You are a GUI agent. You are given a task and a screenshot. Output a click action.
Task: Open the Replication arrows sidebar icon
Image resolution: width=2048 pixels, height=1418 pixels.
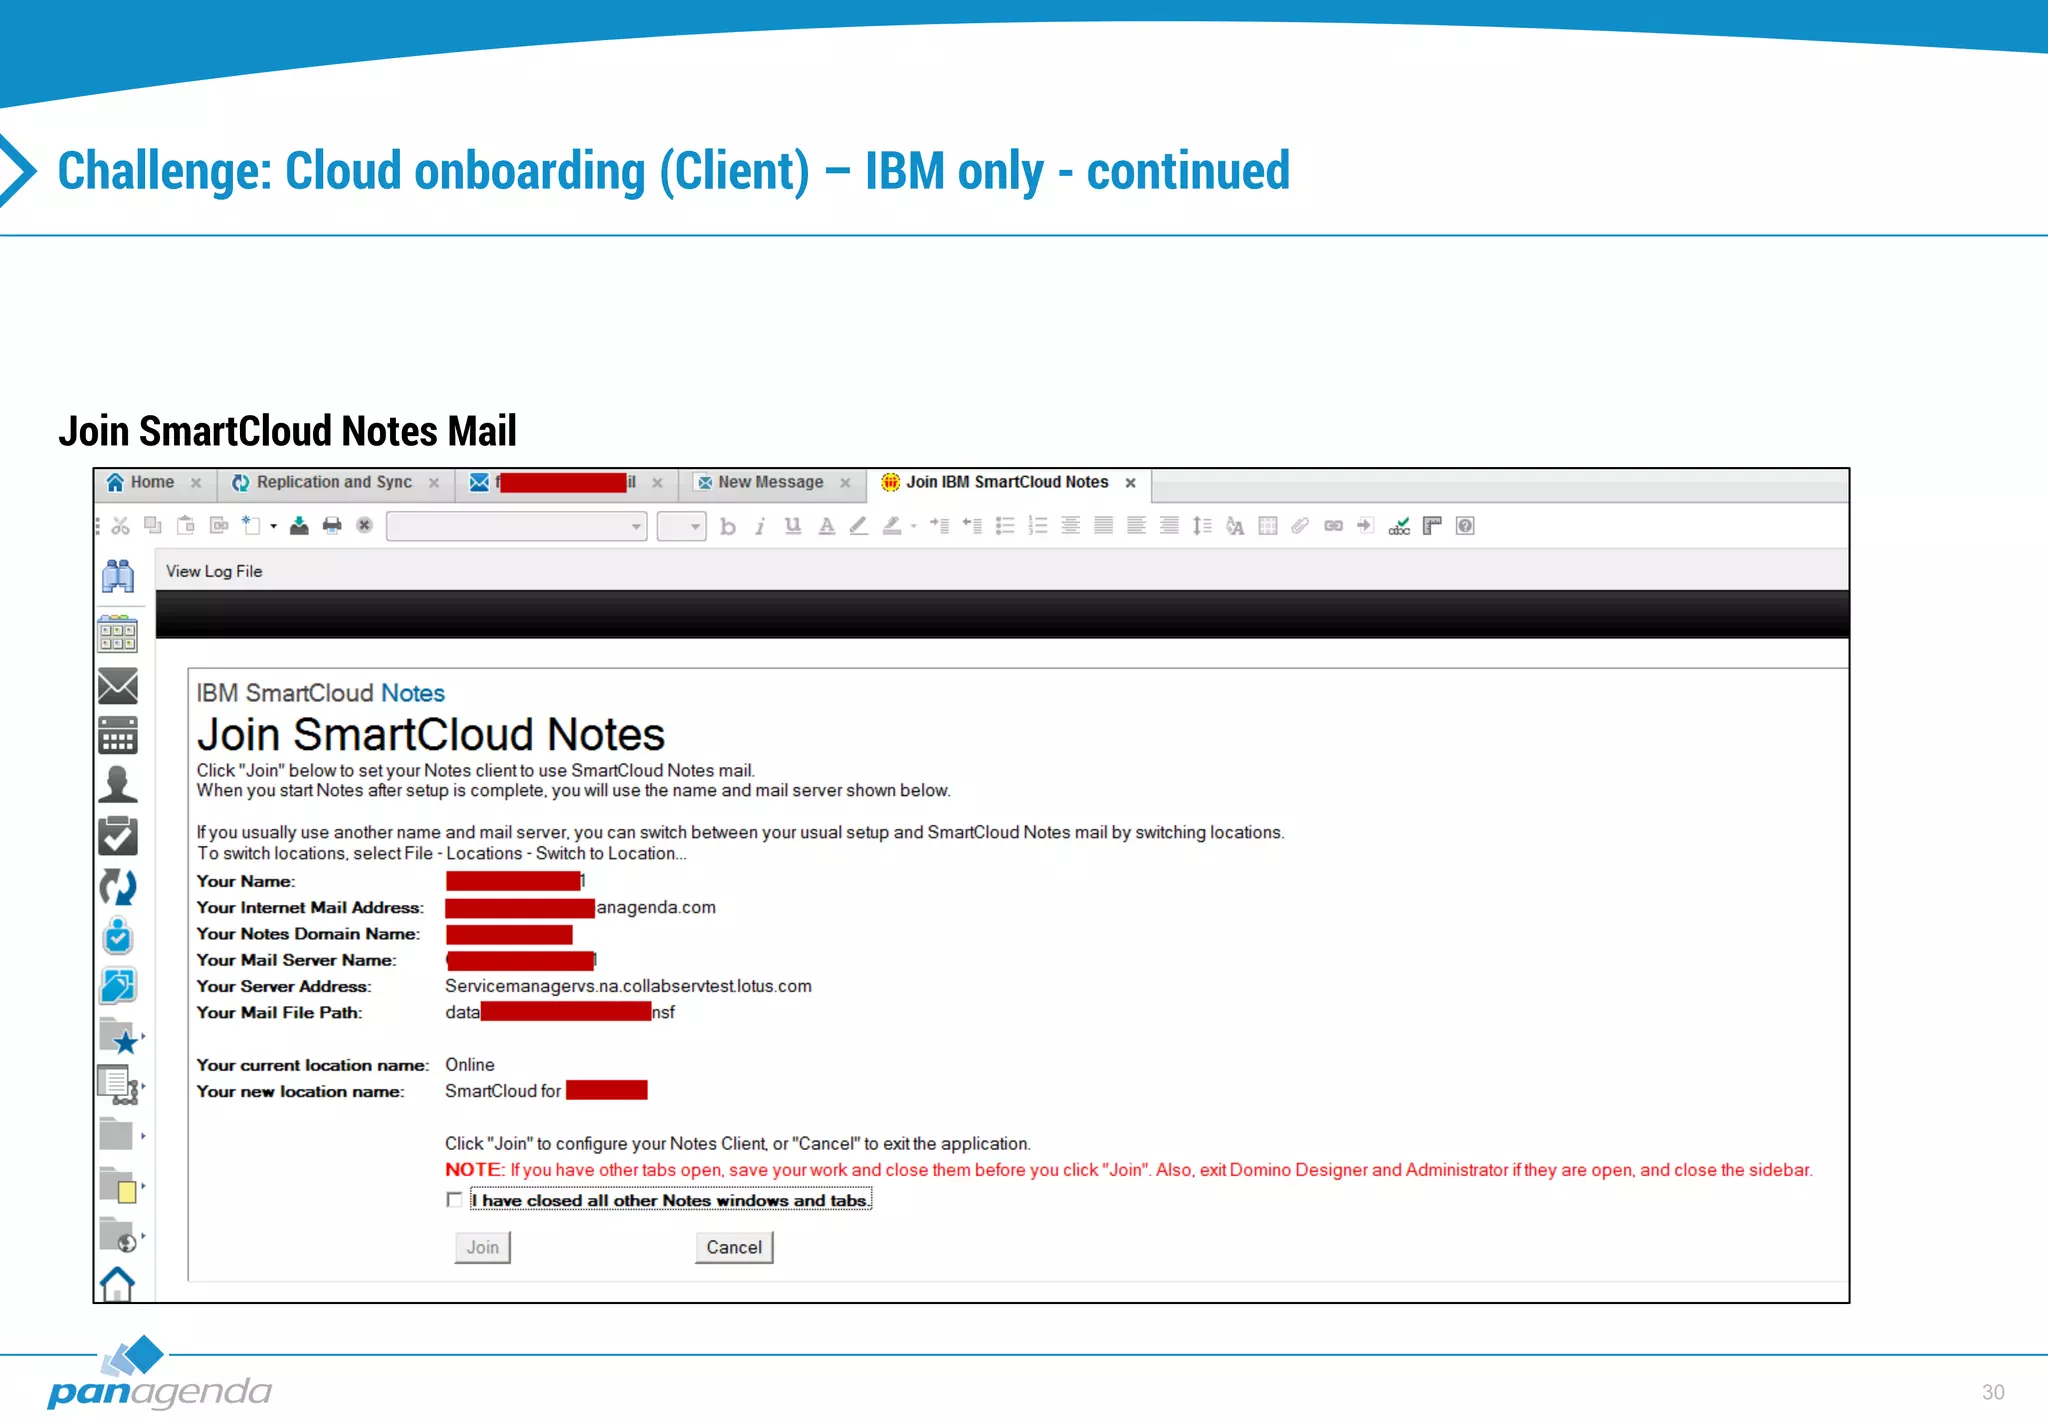(118, 887)
